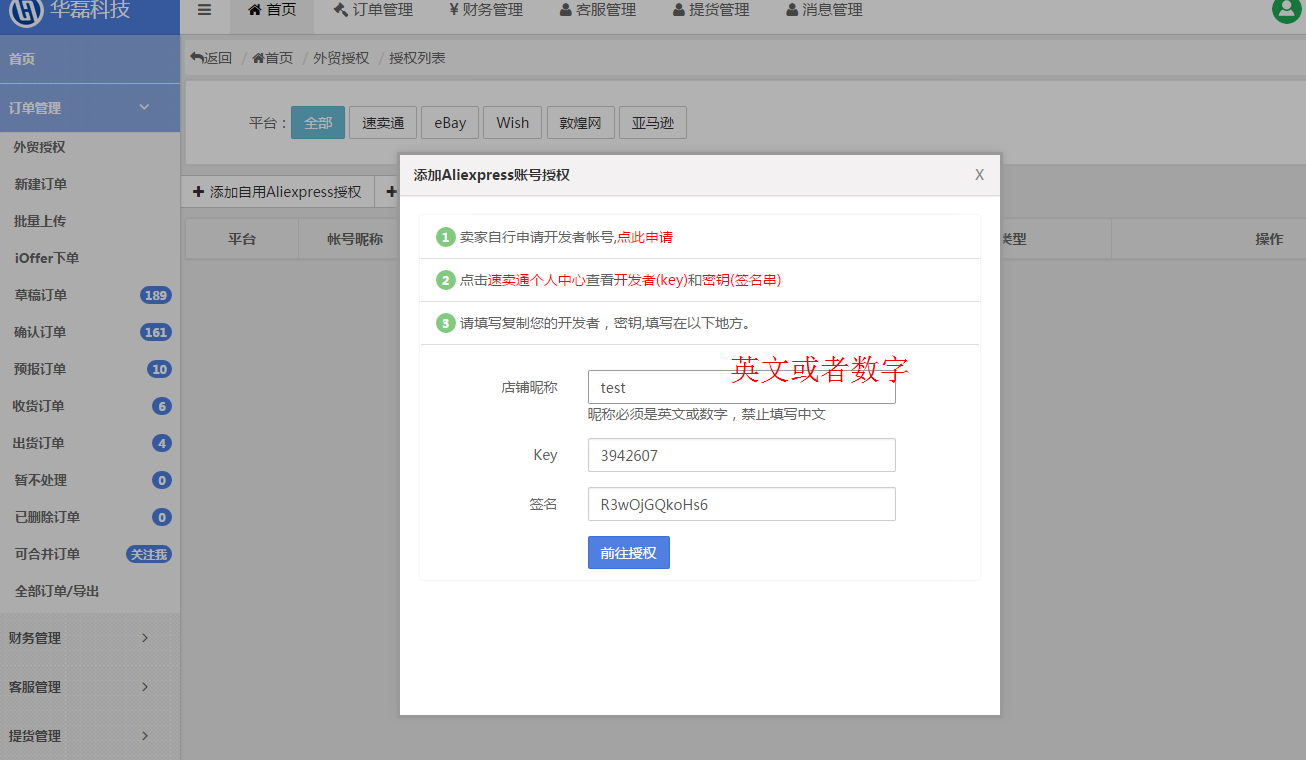Filter platforms by eBay

click(x=450, y=123)
